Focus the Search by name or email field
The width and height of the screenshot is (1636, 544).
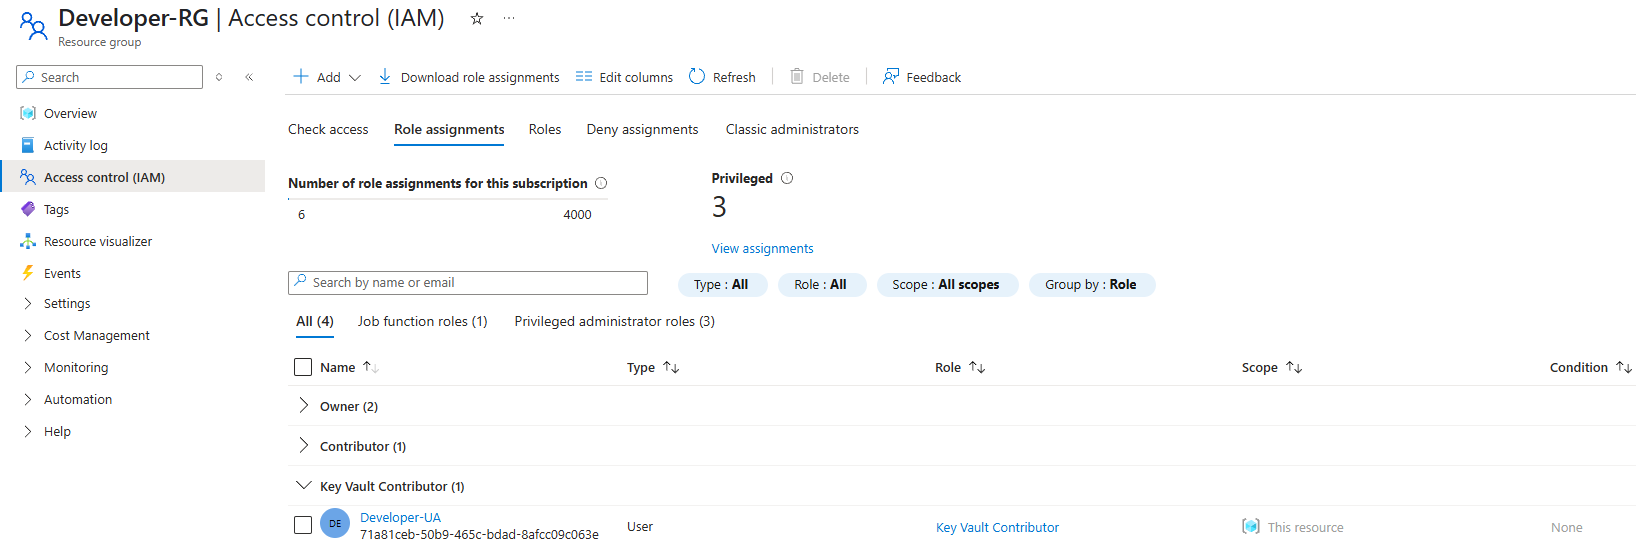(x=468, y=283)
